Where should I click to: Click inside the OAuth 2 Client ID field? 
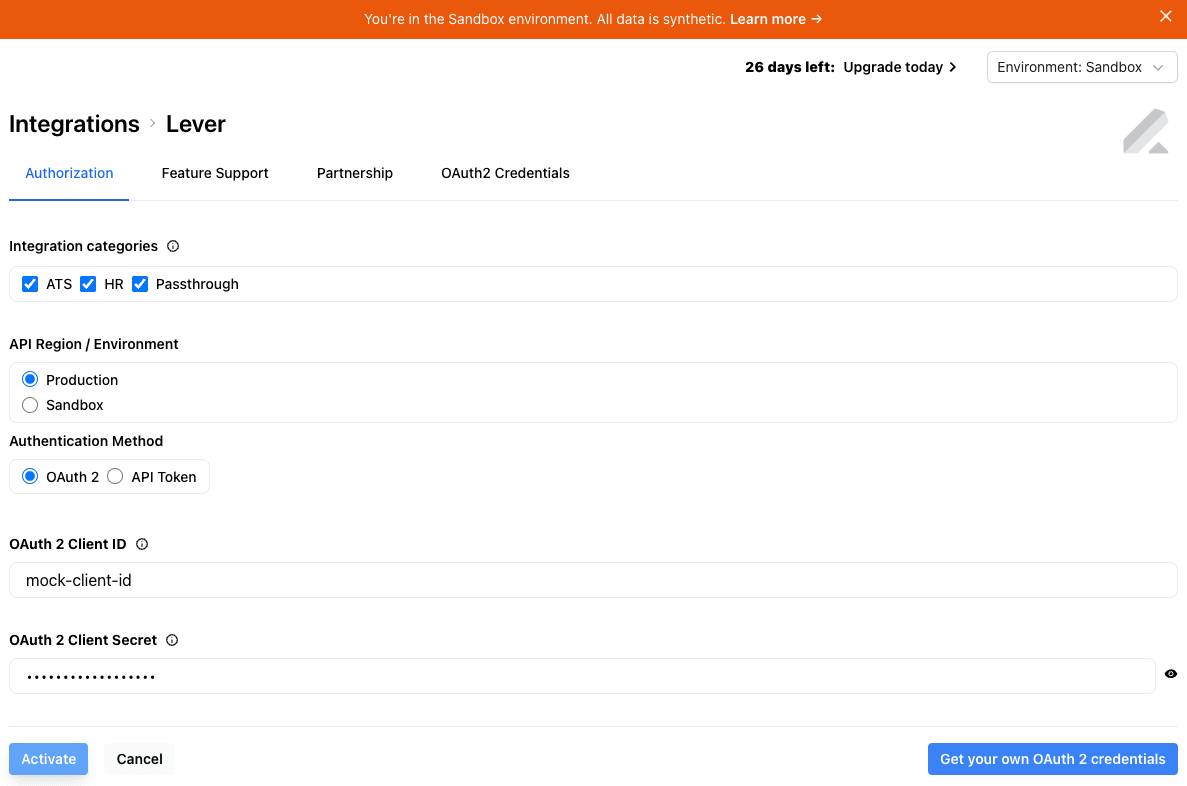tap(400, 580)
